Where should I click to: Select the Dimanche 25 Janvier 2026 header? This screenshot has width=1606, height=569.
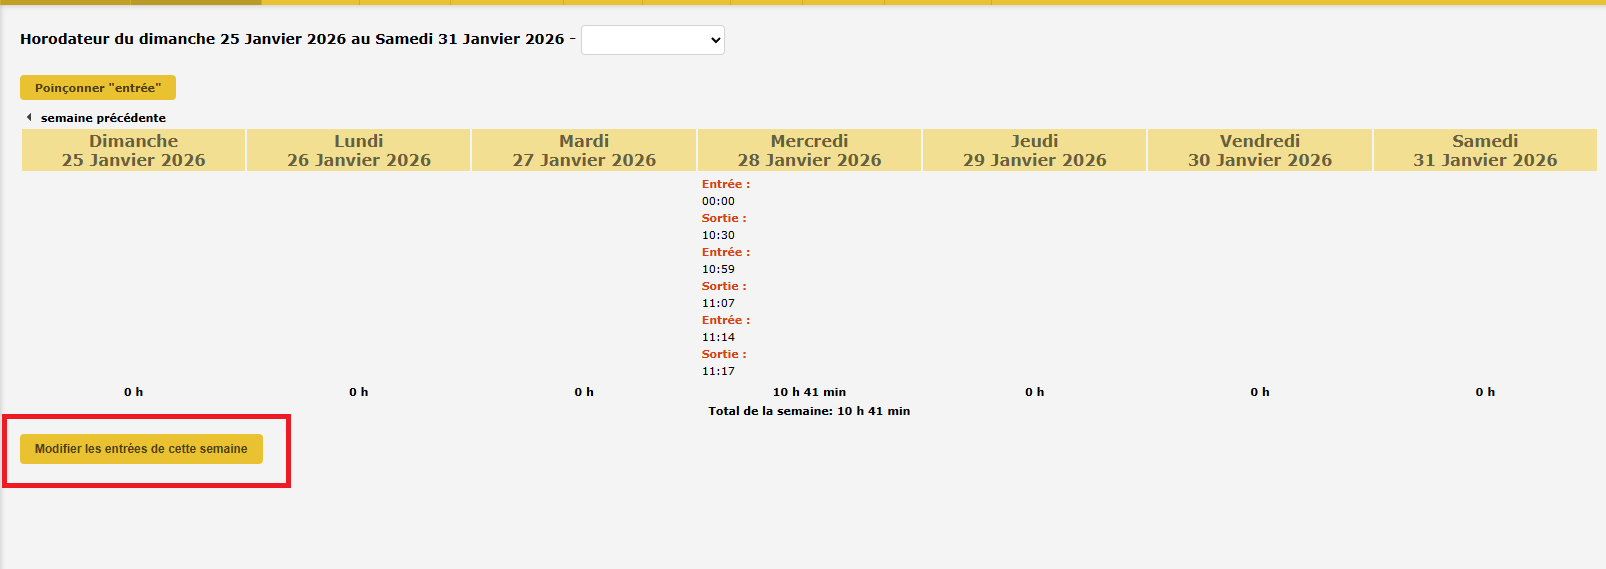pyautogui.click(x=133, y=150)
